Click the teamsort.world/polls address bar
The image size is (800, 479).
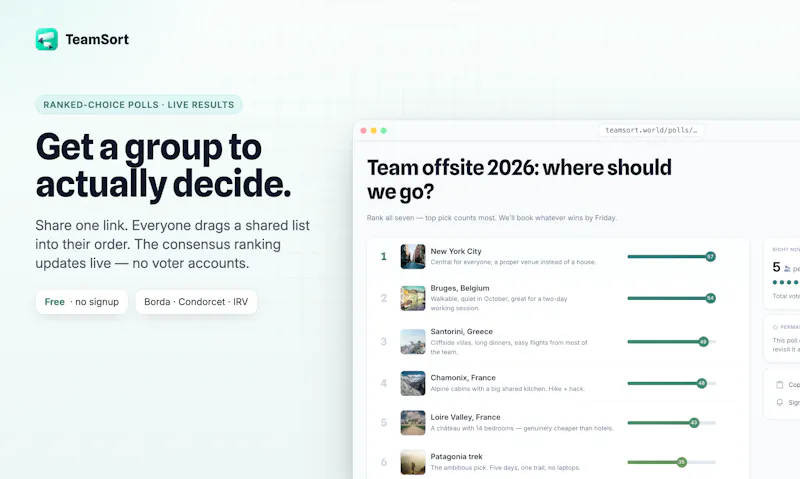click(651, 130)
